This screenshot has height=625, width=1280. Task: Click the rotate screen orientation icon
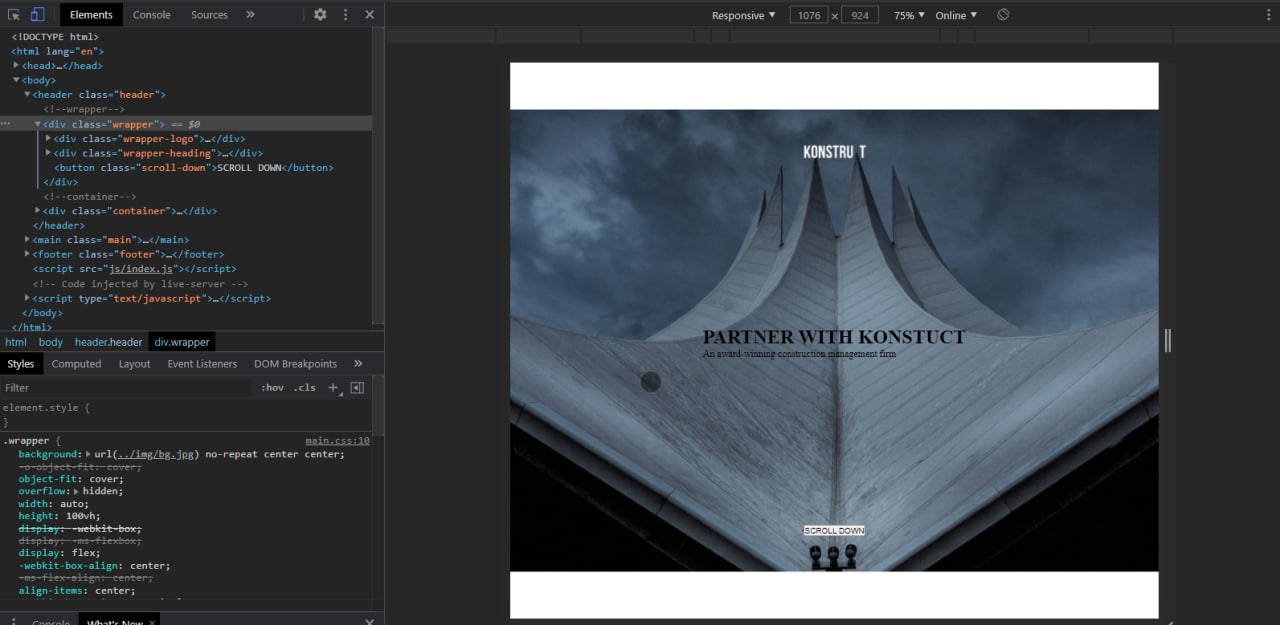pyautogui.click(x=1003, y=15)
